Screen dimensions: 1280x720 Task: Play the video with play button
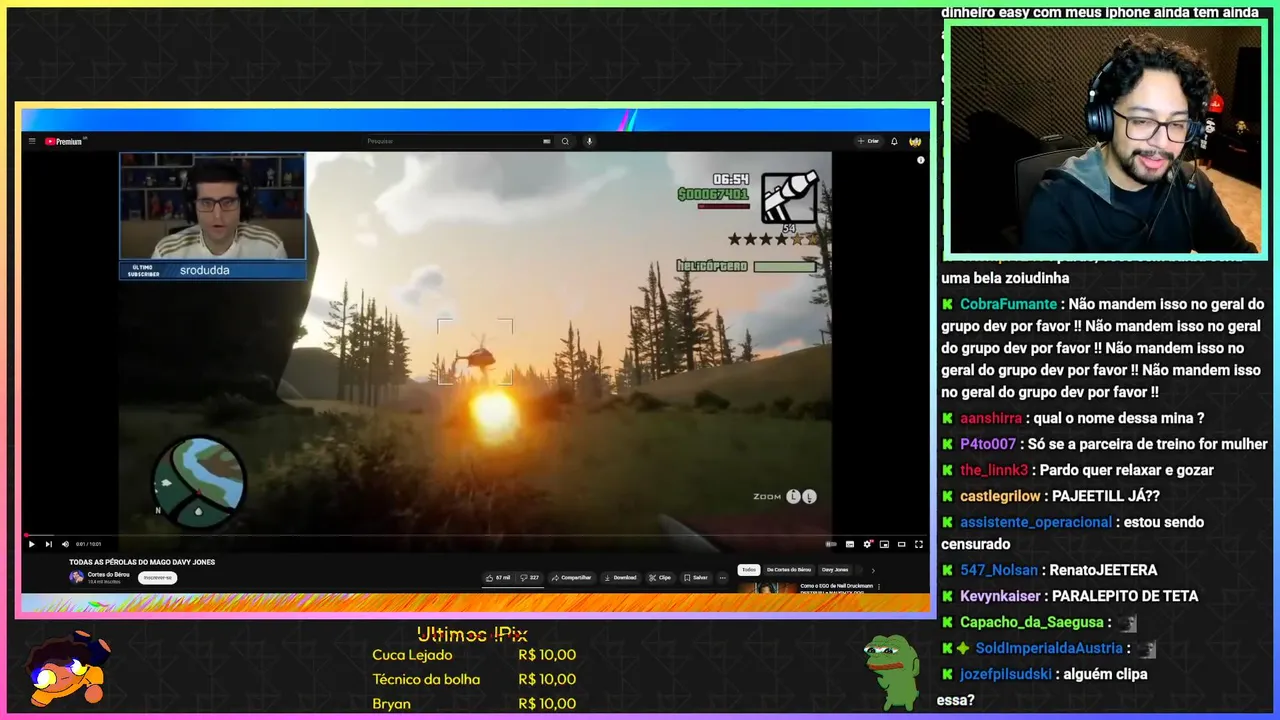pos(31,544)
